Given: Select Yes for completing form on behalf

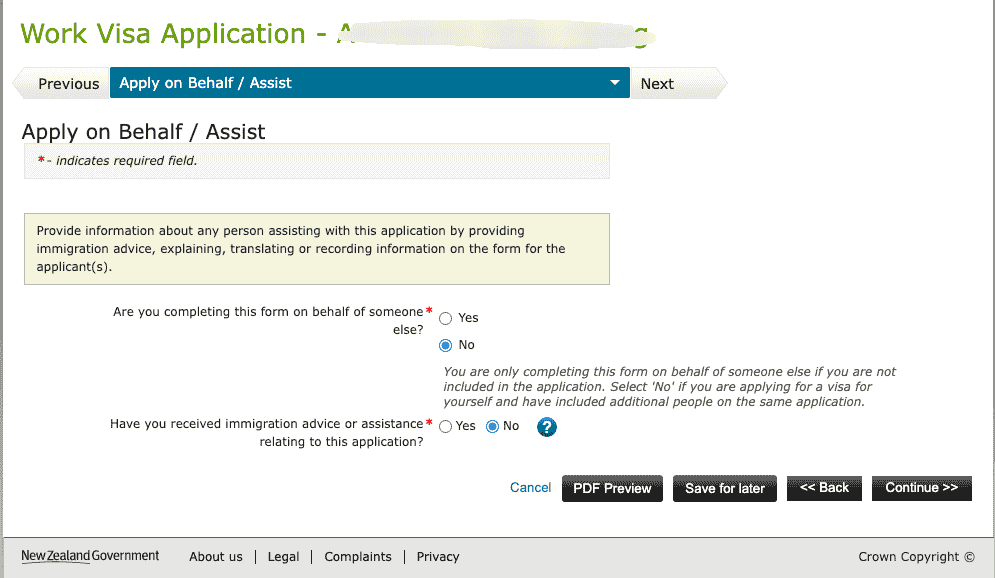Looking at the screenshot, I should click(x=445, y=317).
